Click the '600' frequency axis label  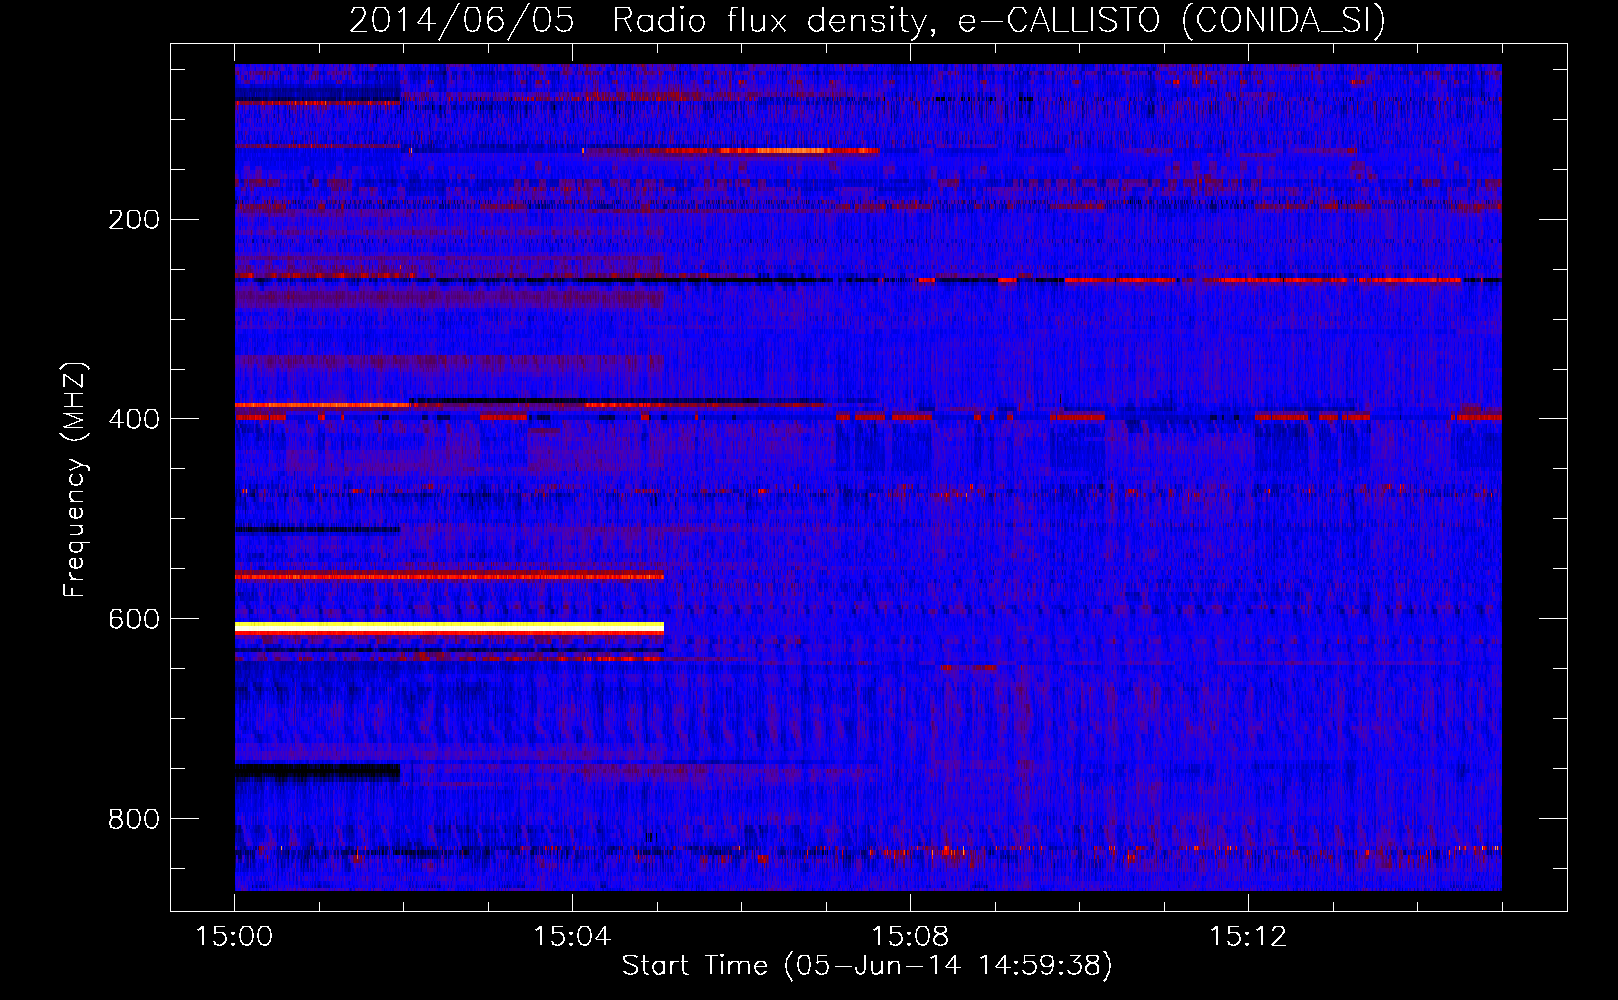click(x=133, y=620)
